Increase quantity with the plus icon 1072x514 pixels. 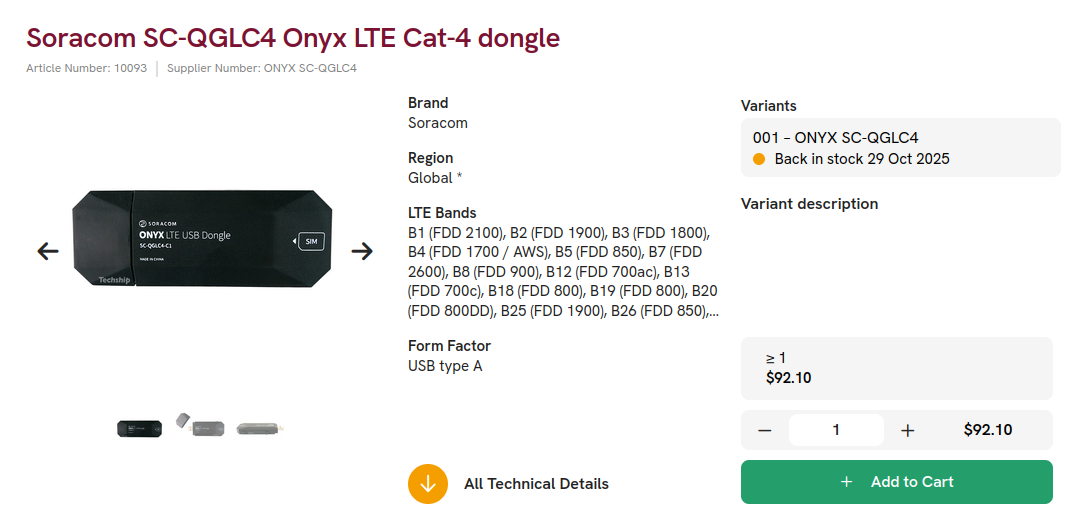907,430
